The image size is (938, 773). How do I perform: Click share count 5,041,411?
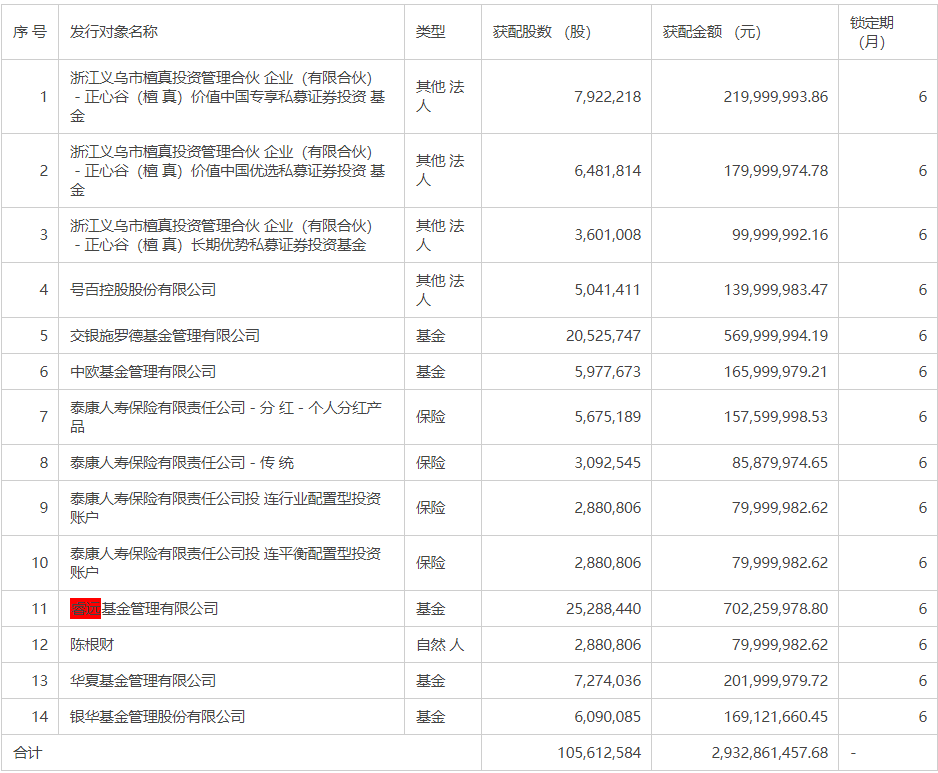click(608, 290)
